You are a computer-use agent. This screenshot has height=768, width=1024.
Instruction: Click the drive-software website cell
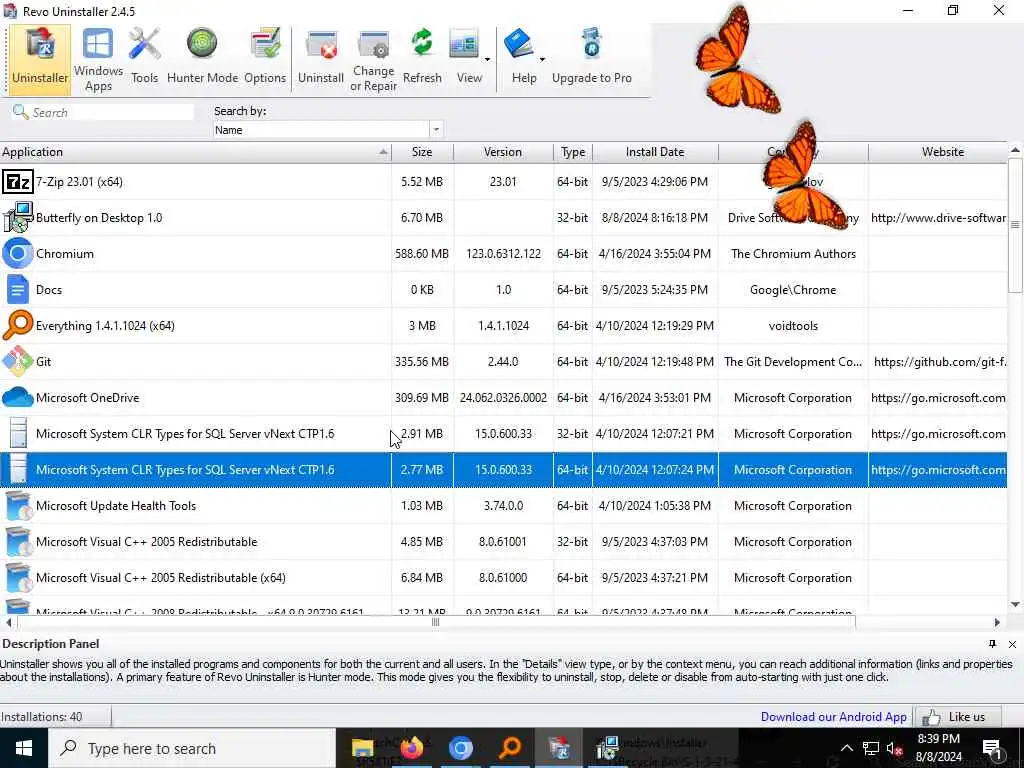coord(938,217)
